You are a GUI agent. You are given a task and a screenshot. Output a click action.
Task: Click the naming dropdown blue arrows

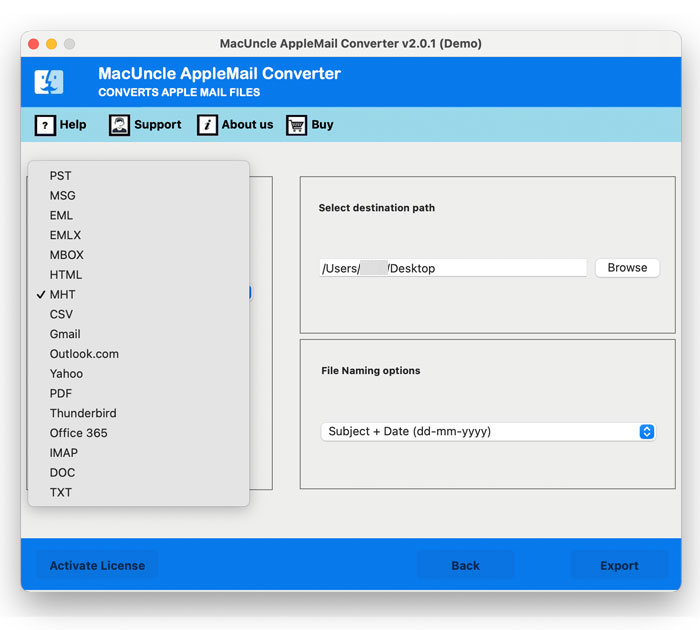coord(646,432)
